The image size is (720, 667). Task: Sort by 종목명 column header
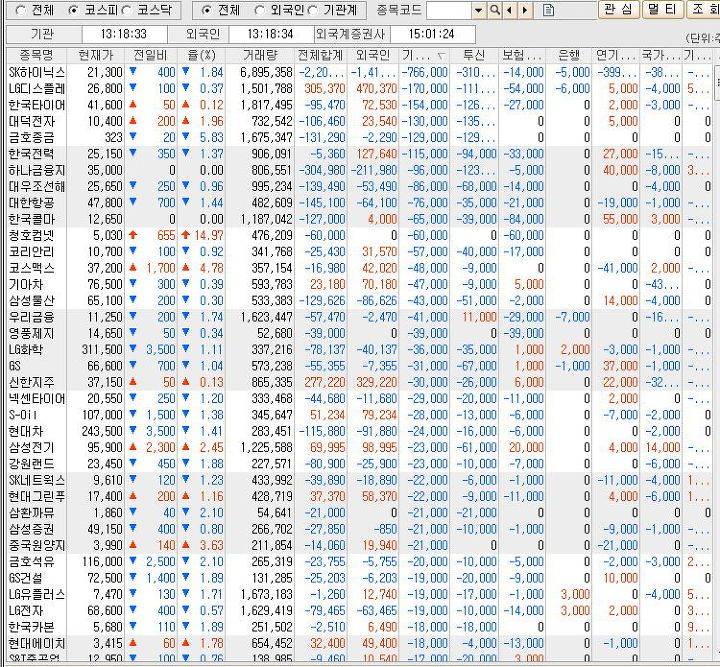click(36, 56)
